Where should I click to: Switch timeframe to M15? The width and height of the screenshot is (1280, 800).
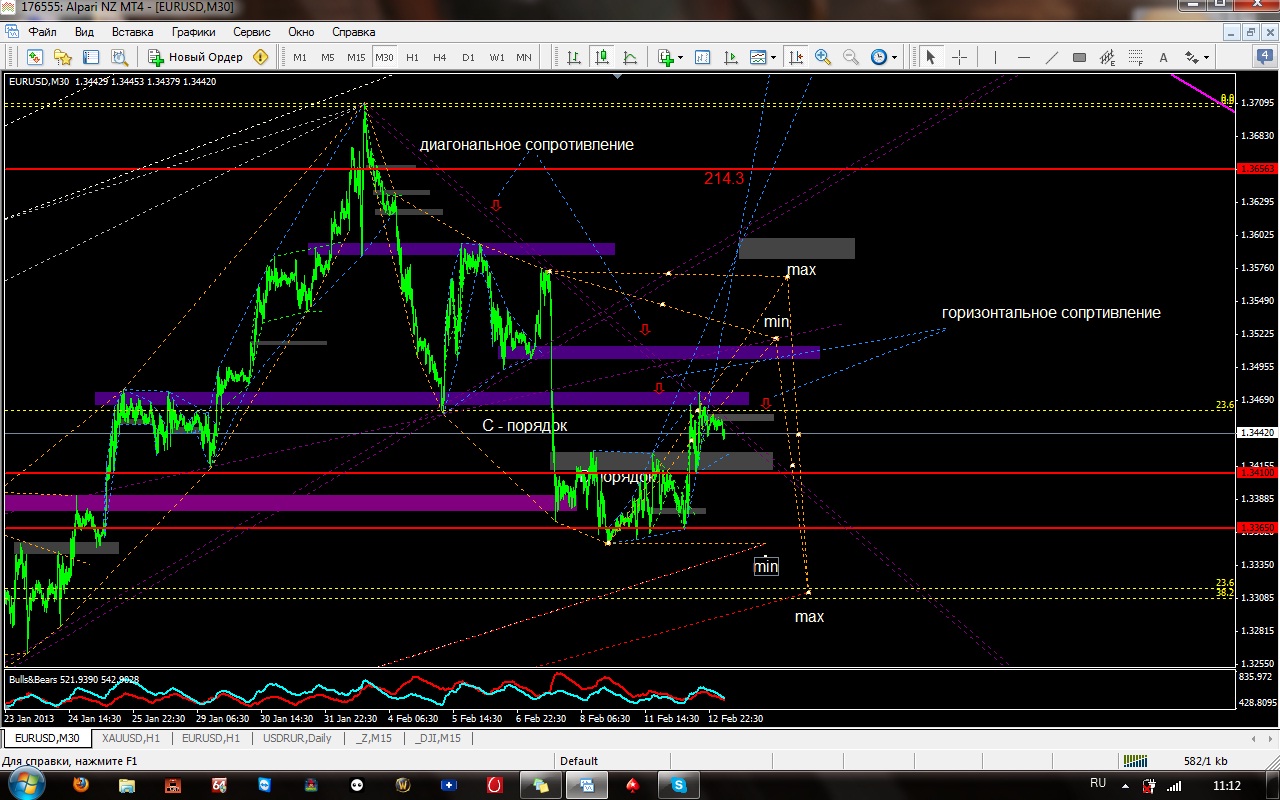(356, 57)
